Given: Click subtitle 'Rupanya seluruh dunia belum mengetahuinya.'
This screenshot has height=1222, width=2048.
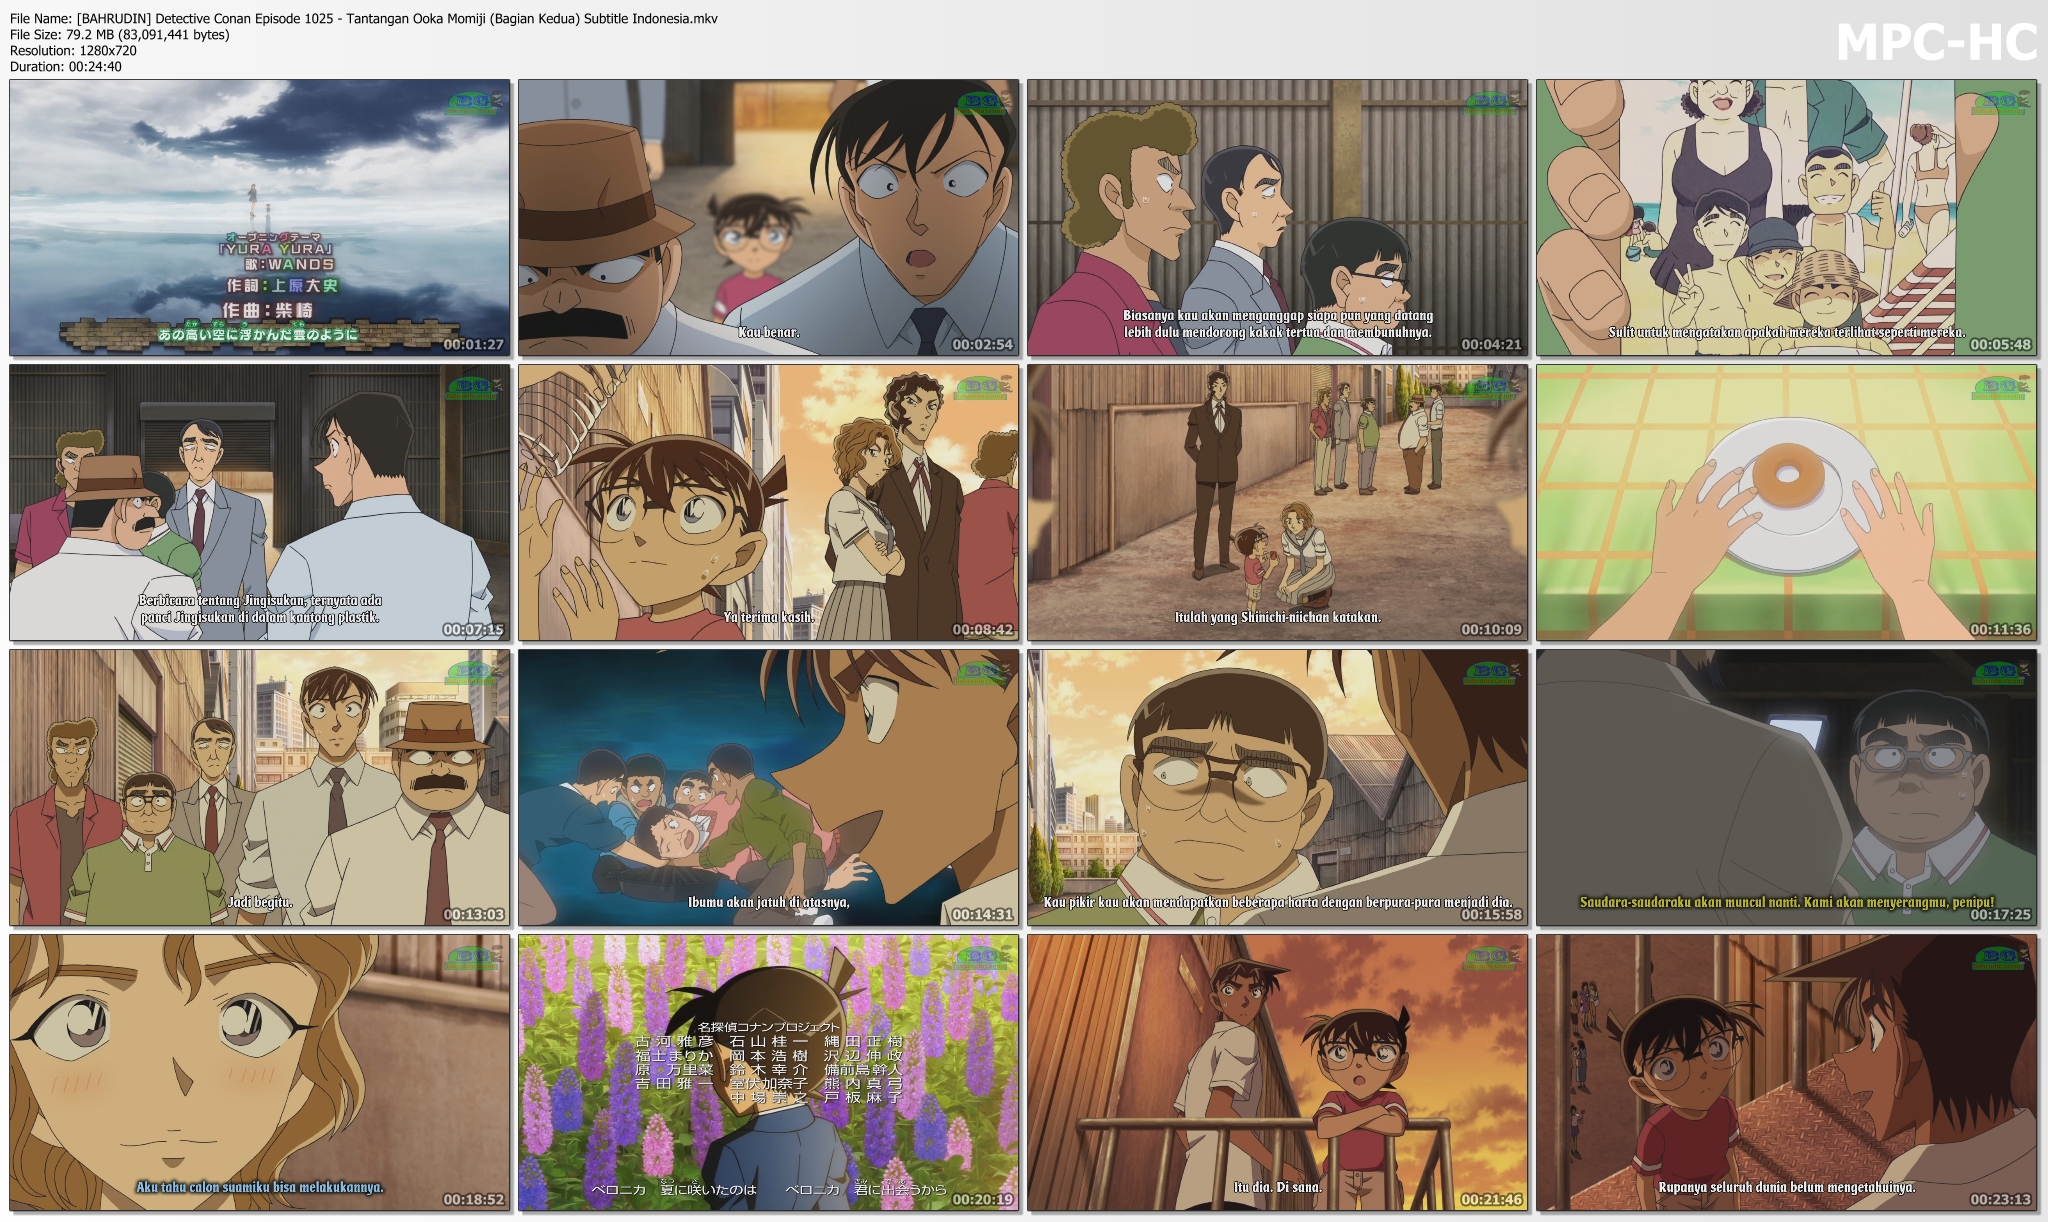Looking at the screenshot, I should coord(1787,1187).
